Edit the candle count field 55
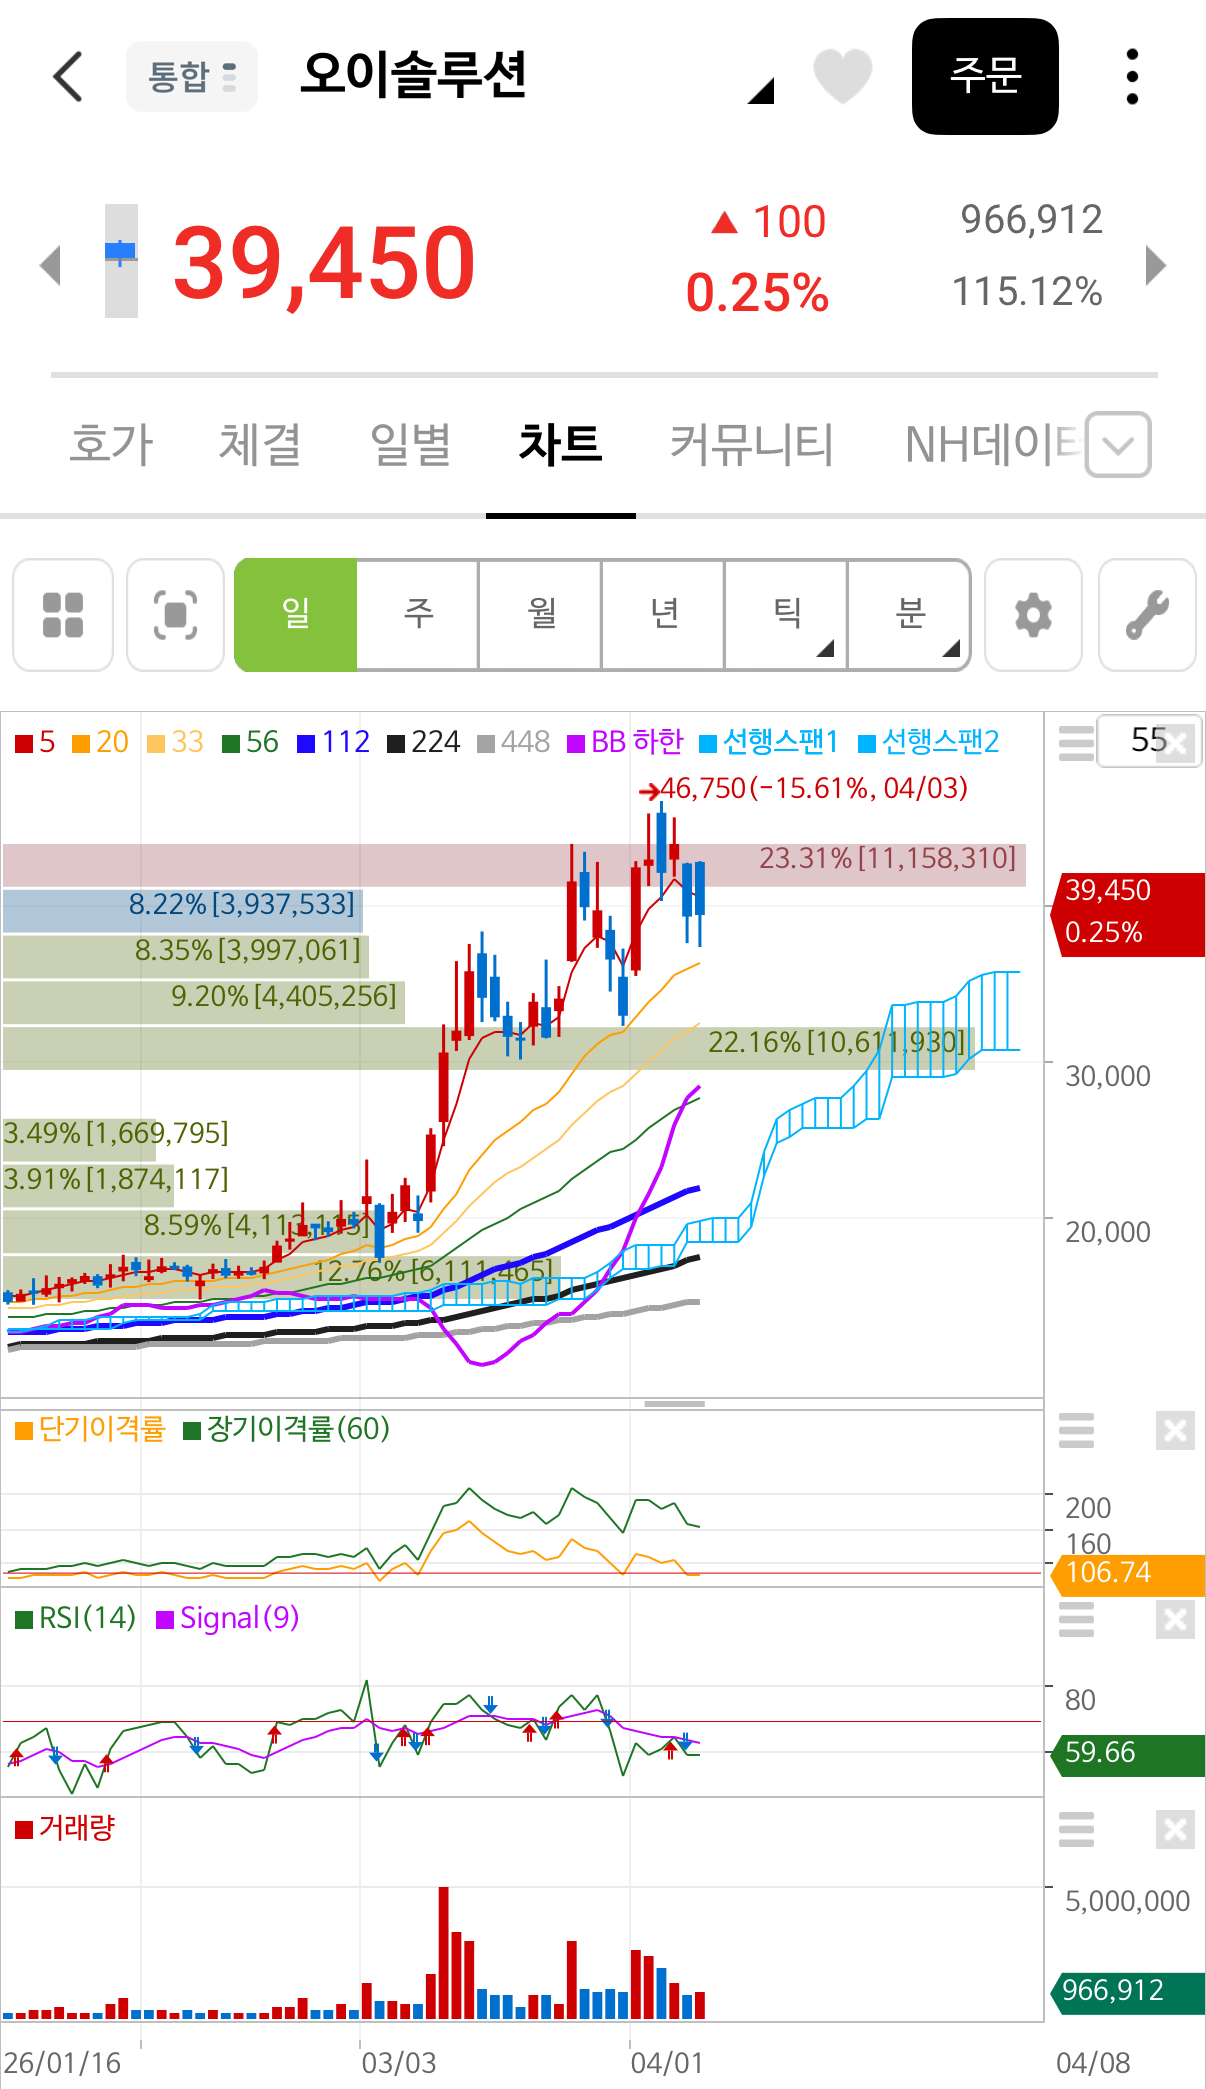 (1149, 741)
